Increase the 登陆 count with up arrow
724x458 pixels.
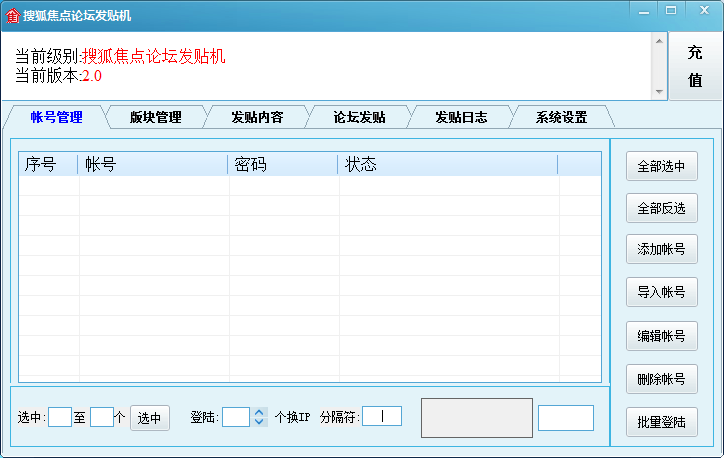pos(259,412)
